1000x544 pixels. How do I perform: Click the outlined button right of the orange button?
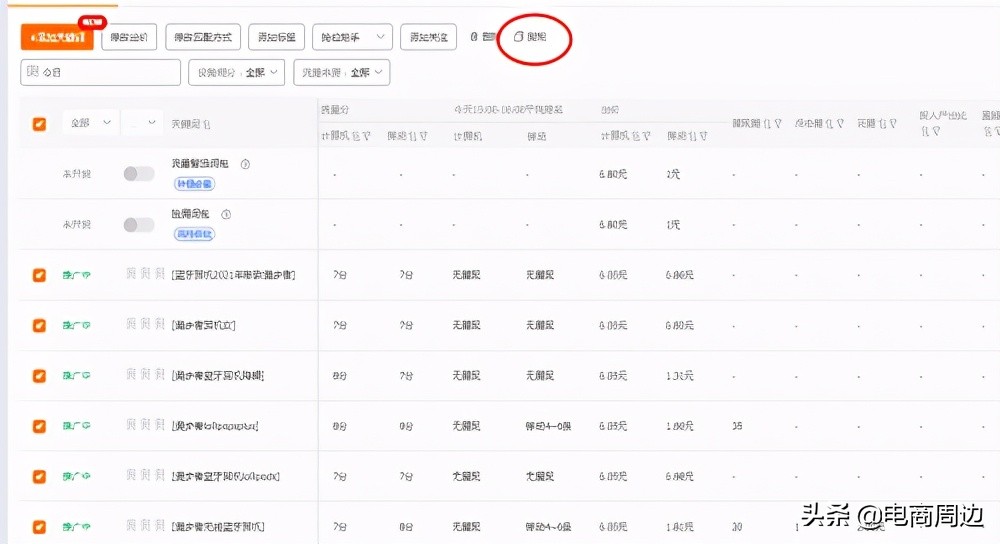(129, 37)
